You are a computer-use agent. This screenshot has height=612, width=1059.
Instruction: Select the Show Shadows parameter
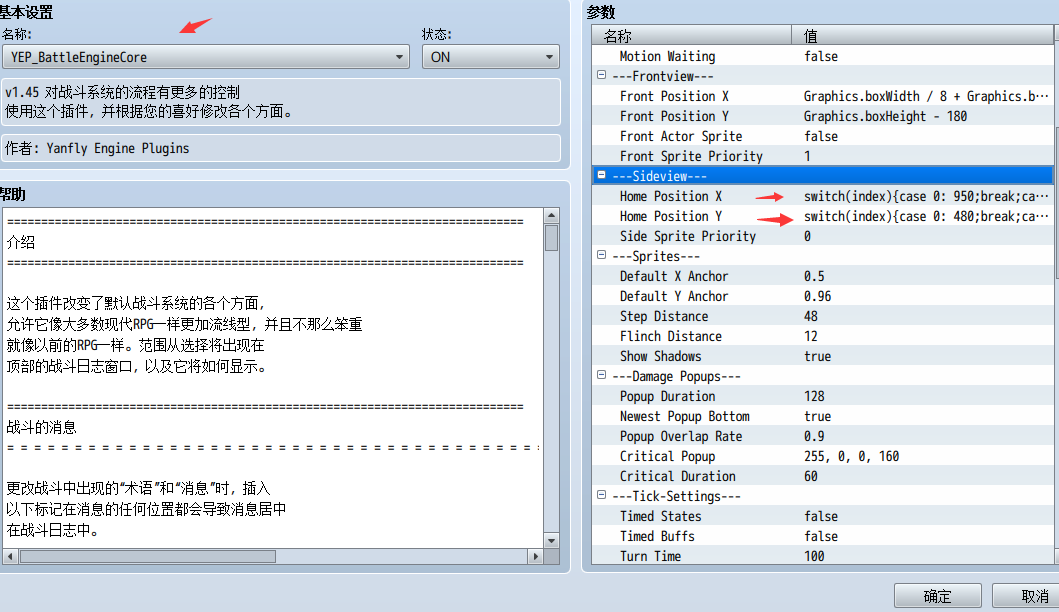click(823, 356)
